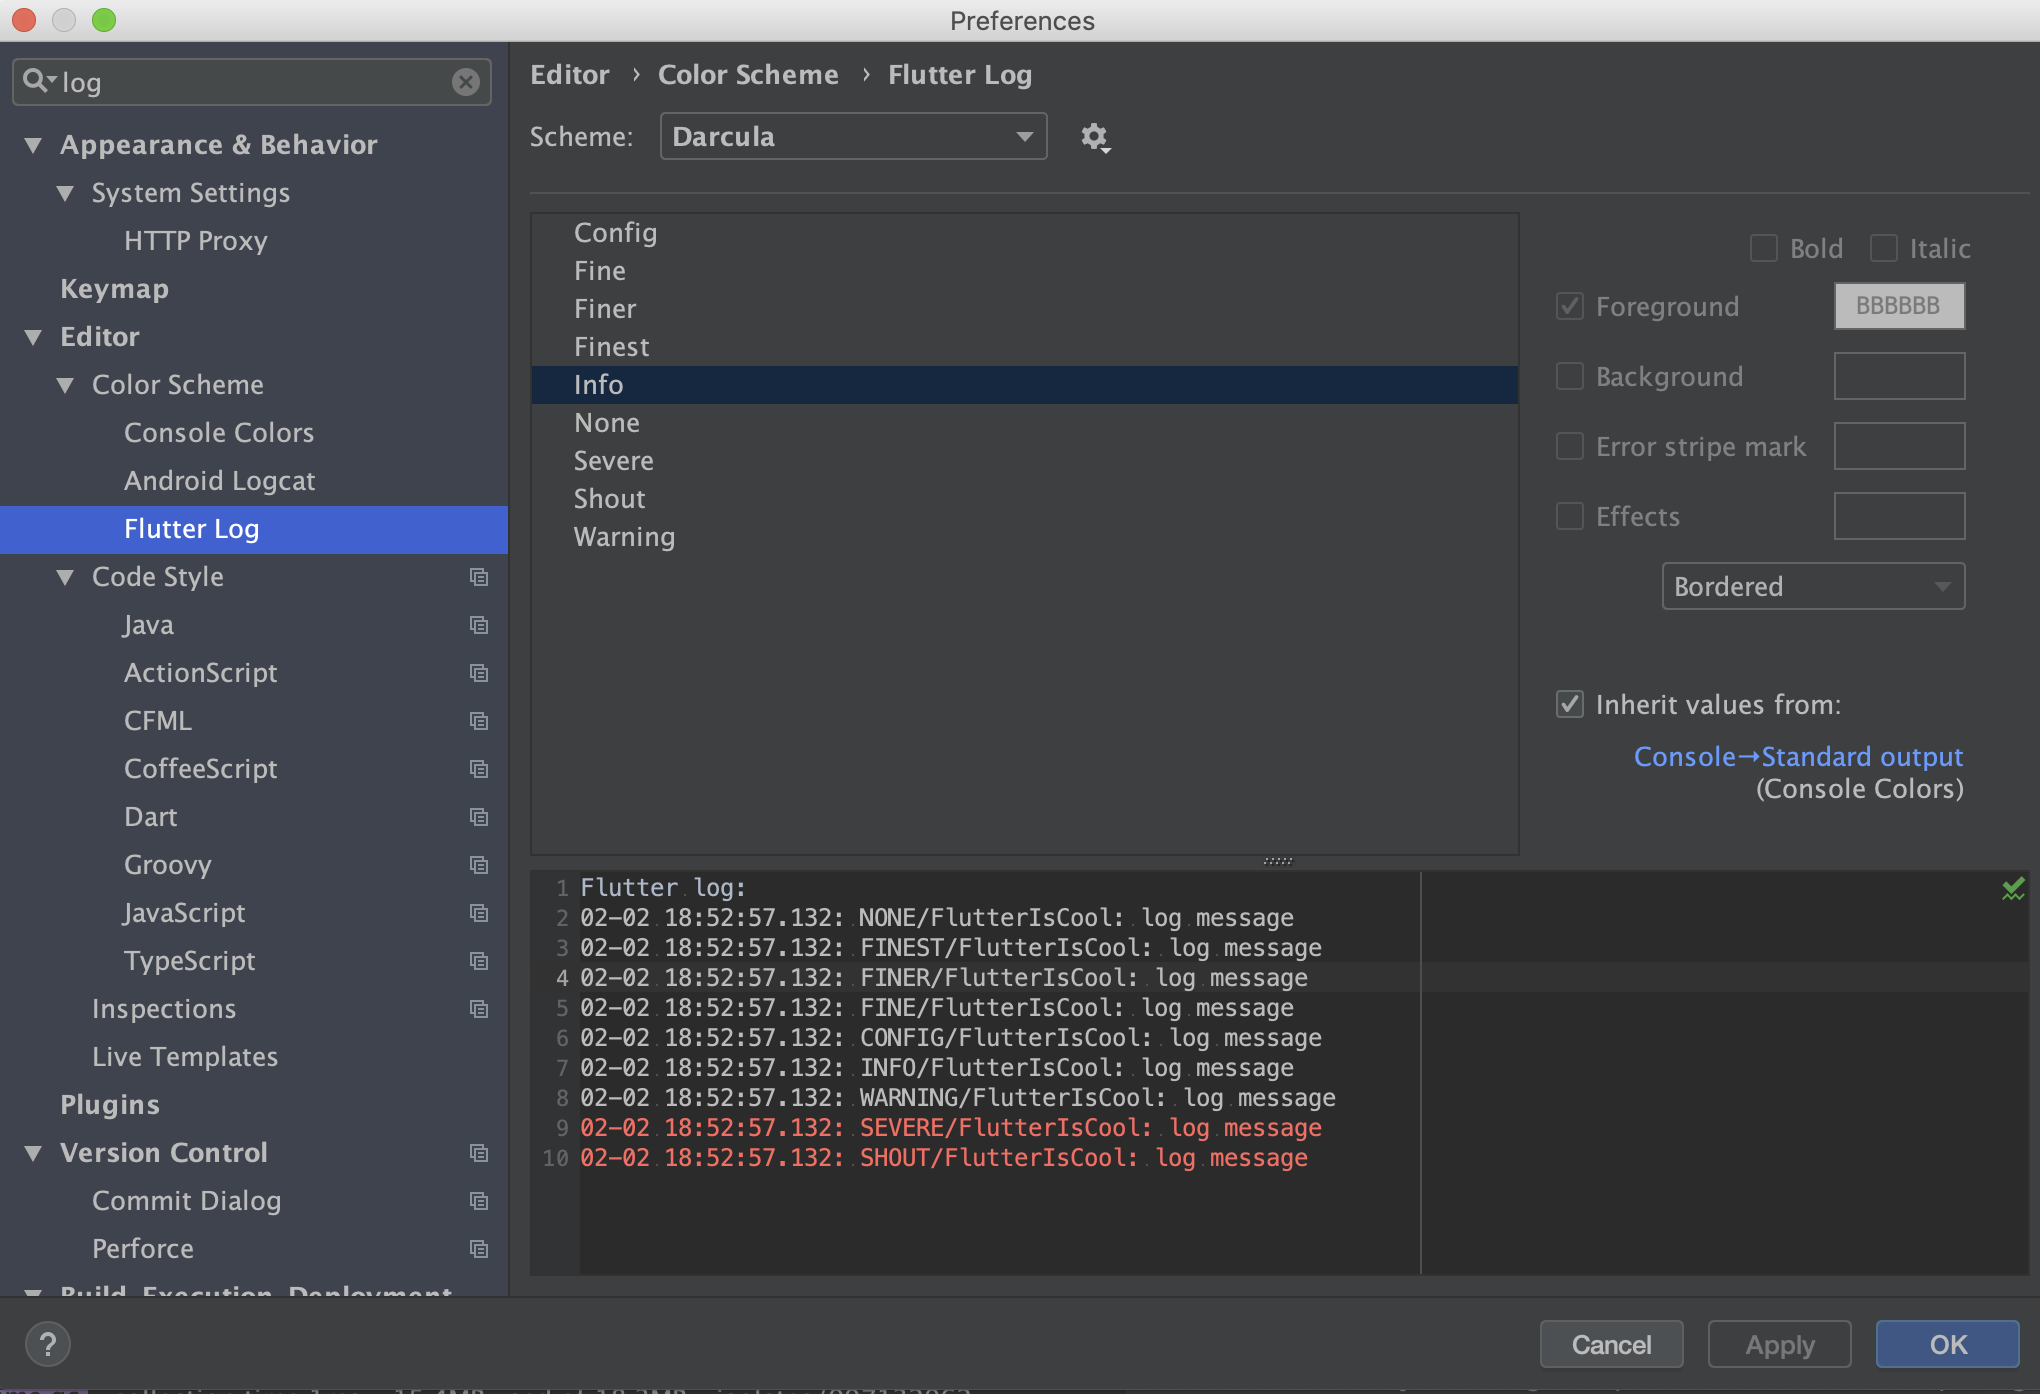Click the override icon next to Java
Image resolution: width=2040 pixels, height=1394 pixels.
[x=479, y=625]
